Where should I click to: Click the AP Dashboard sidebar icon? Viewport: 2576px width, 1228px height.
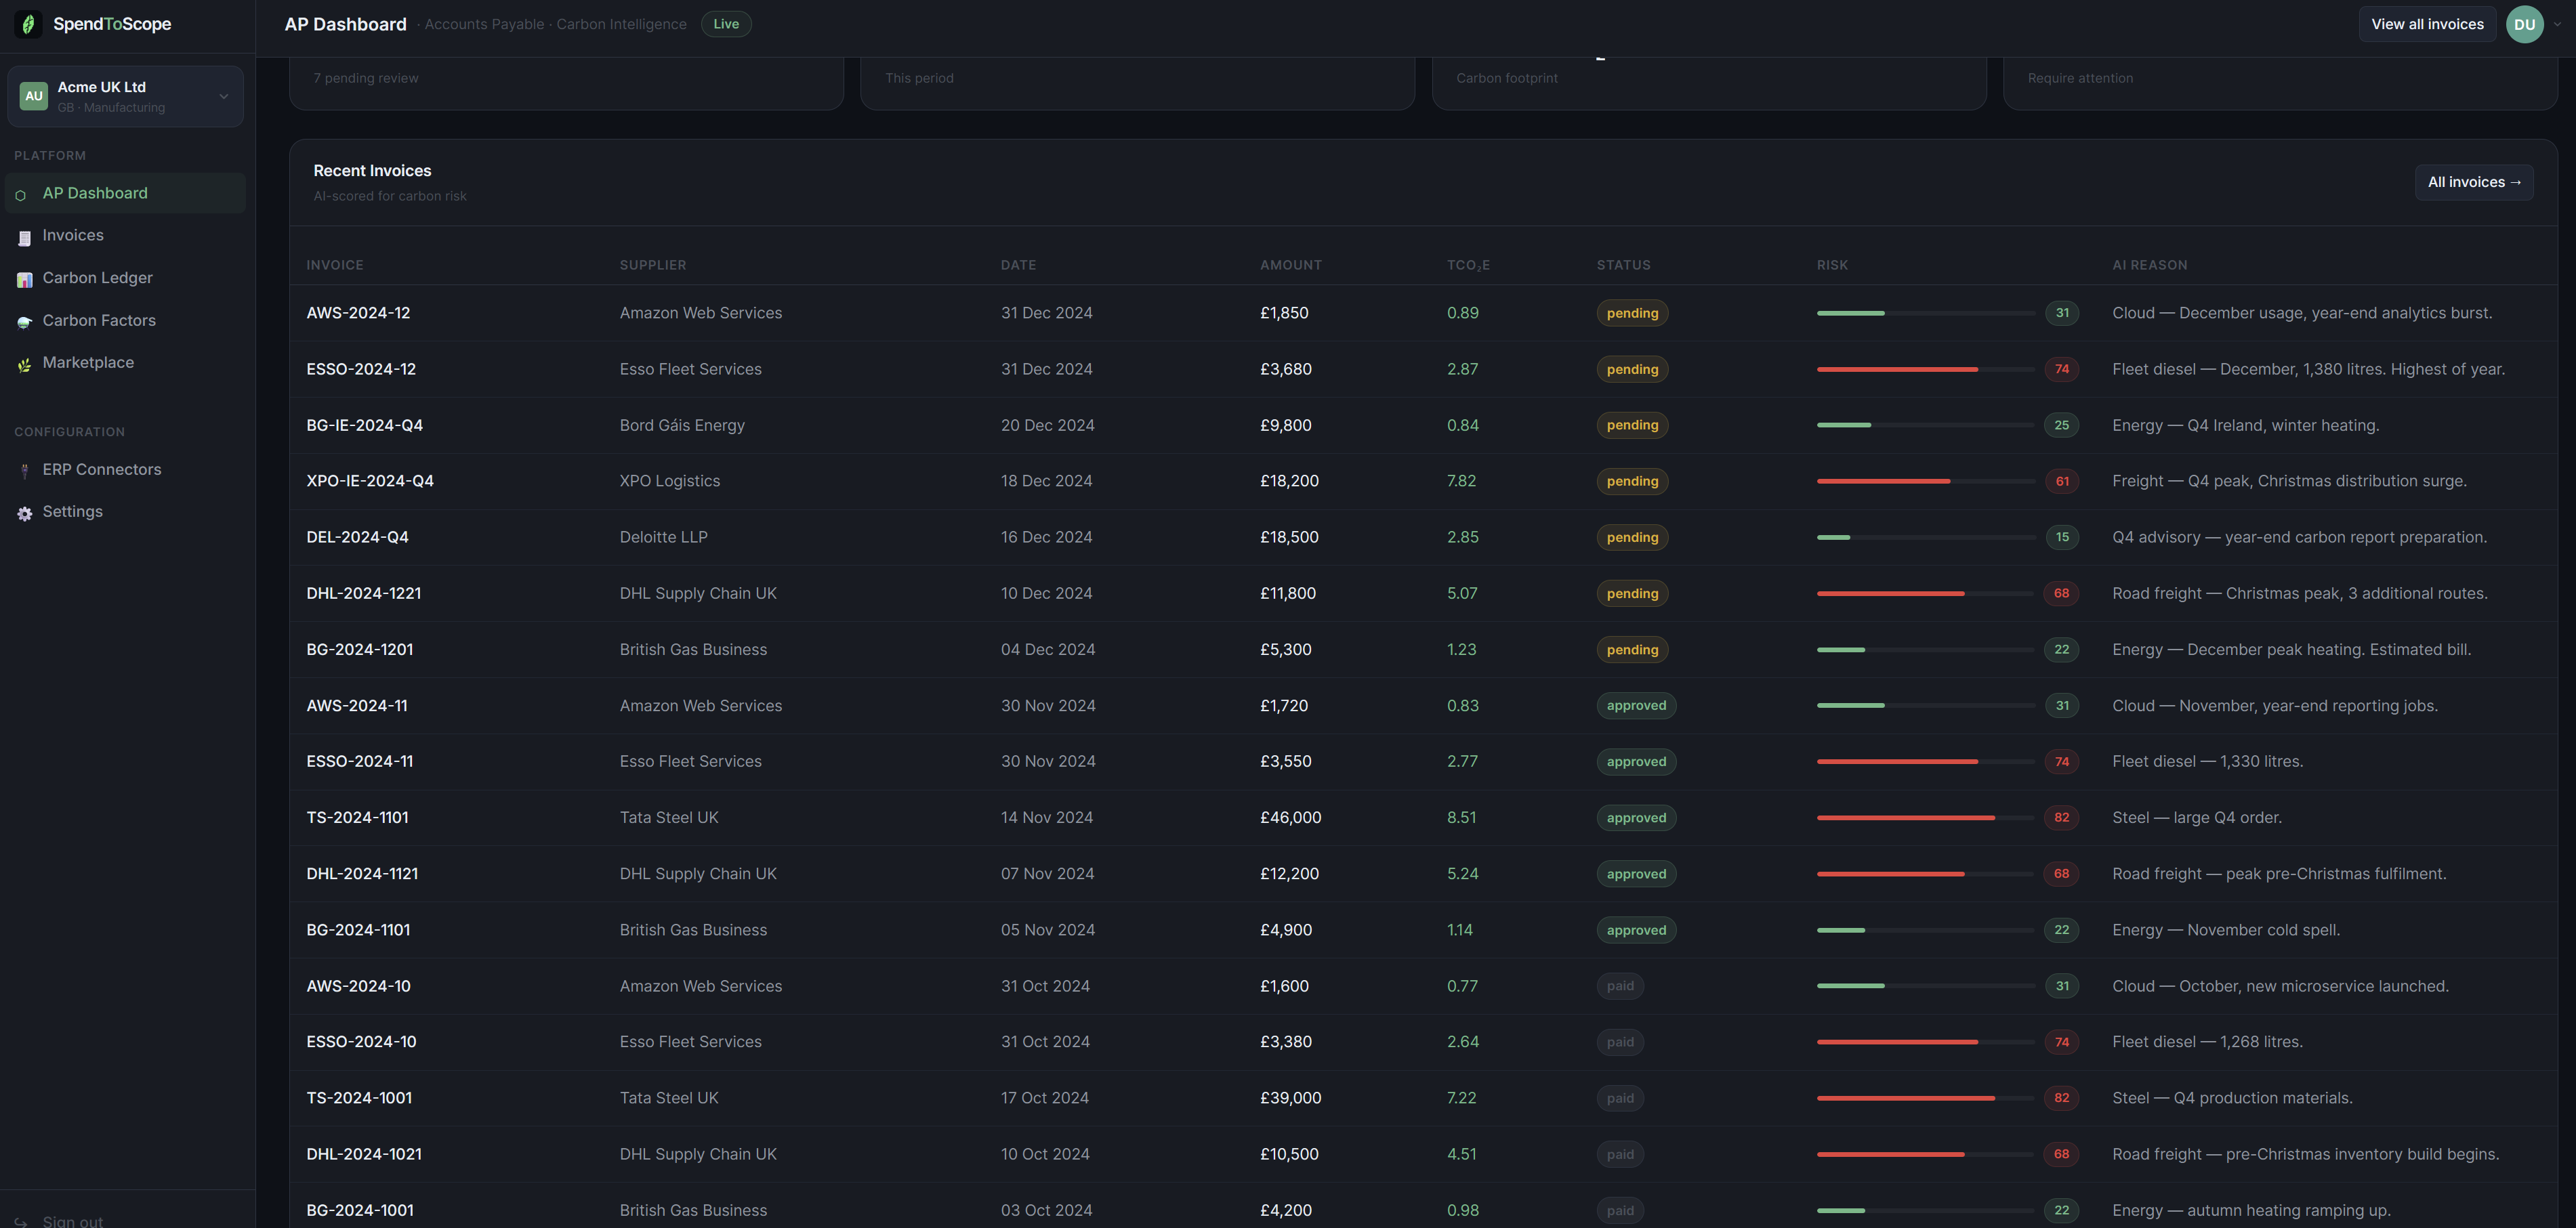tap(21, 195)
